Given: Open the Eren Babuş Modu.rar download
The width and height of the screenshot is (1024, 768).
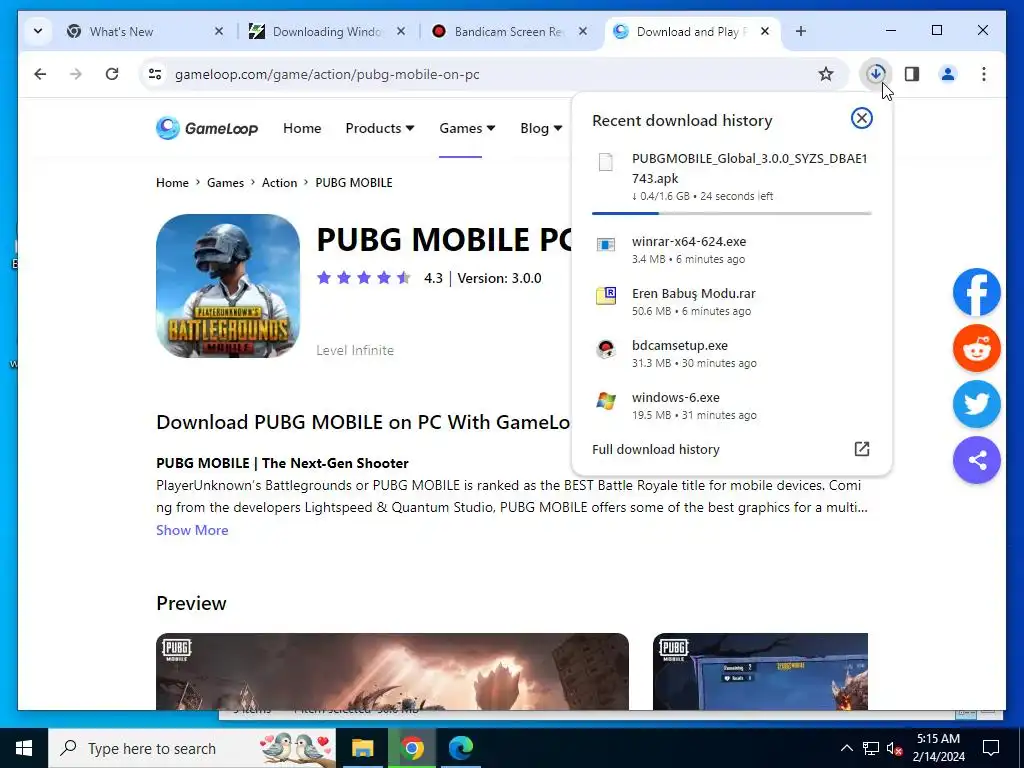Looking at the screenshot, I should tap(731, 302).
